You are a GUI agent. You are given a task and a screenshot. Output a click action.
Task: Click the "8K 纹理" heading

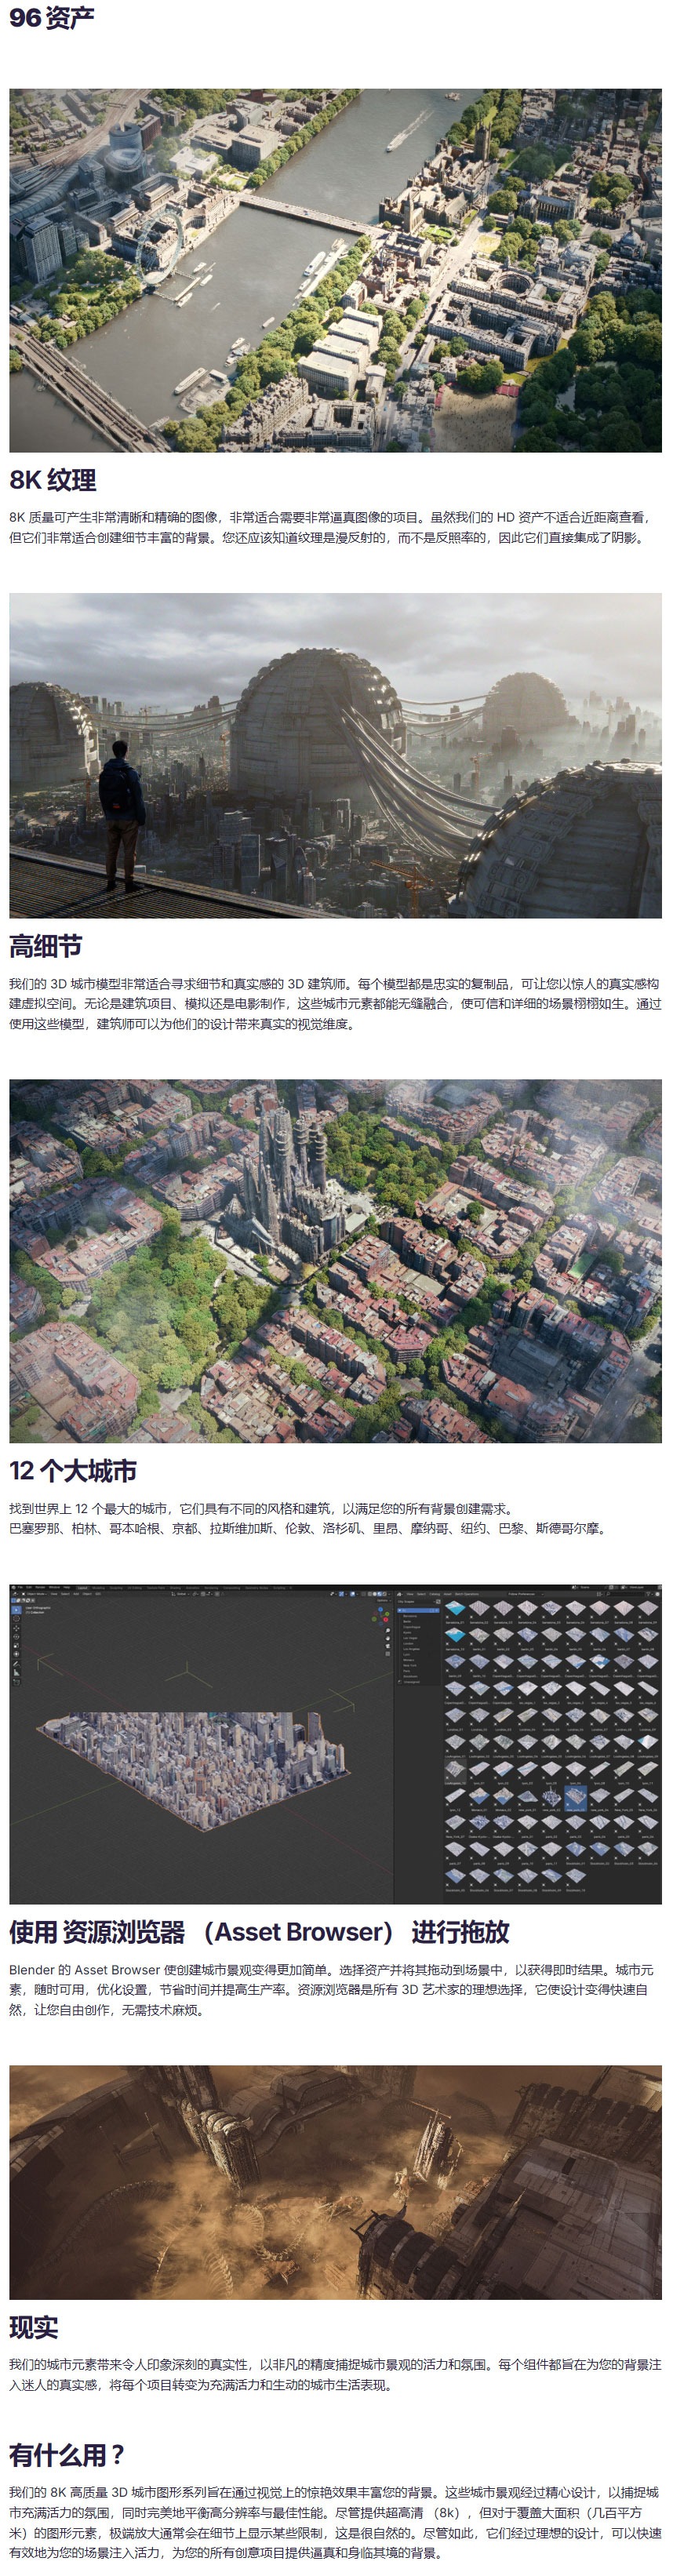[x=53, y=480]
